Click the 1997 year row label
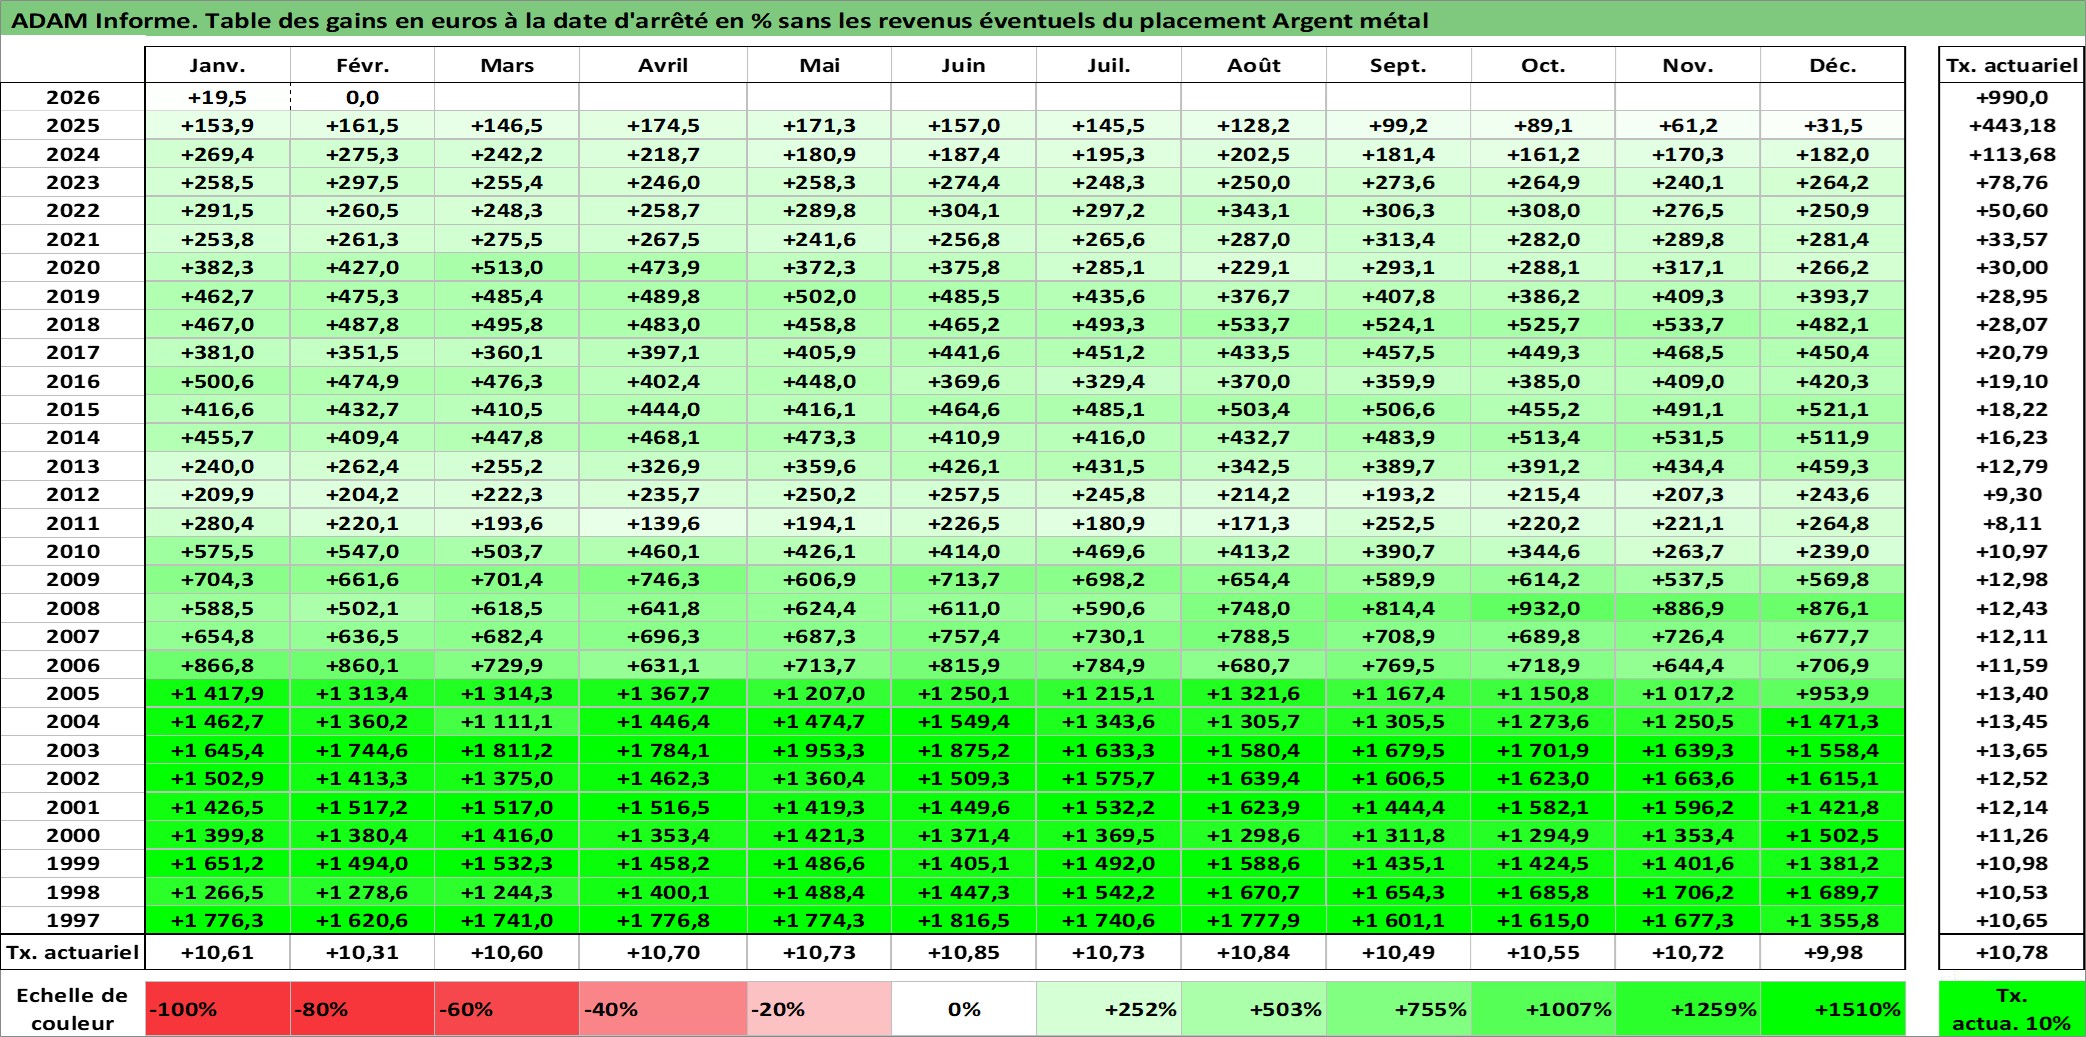 tap(73, 920)
